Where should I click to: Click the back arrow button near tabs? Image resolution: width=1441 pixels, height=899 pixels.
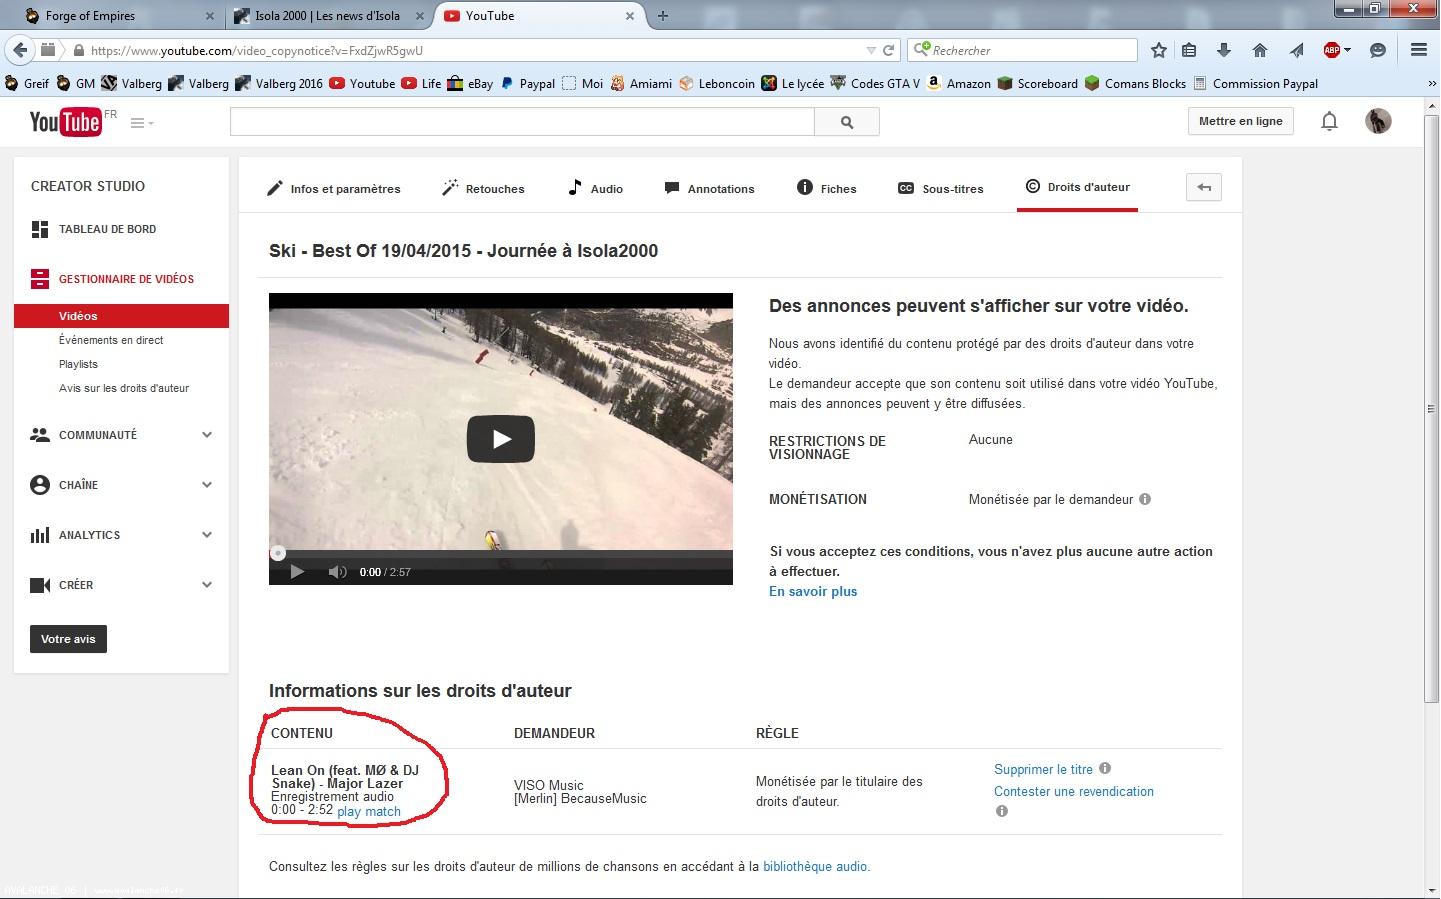1204,187
